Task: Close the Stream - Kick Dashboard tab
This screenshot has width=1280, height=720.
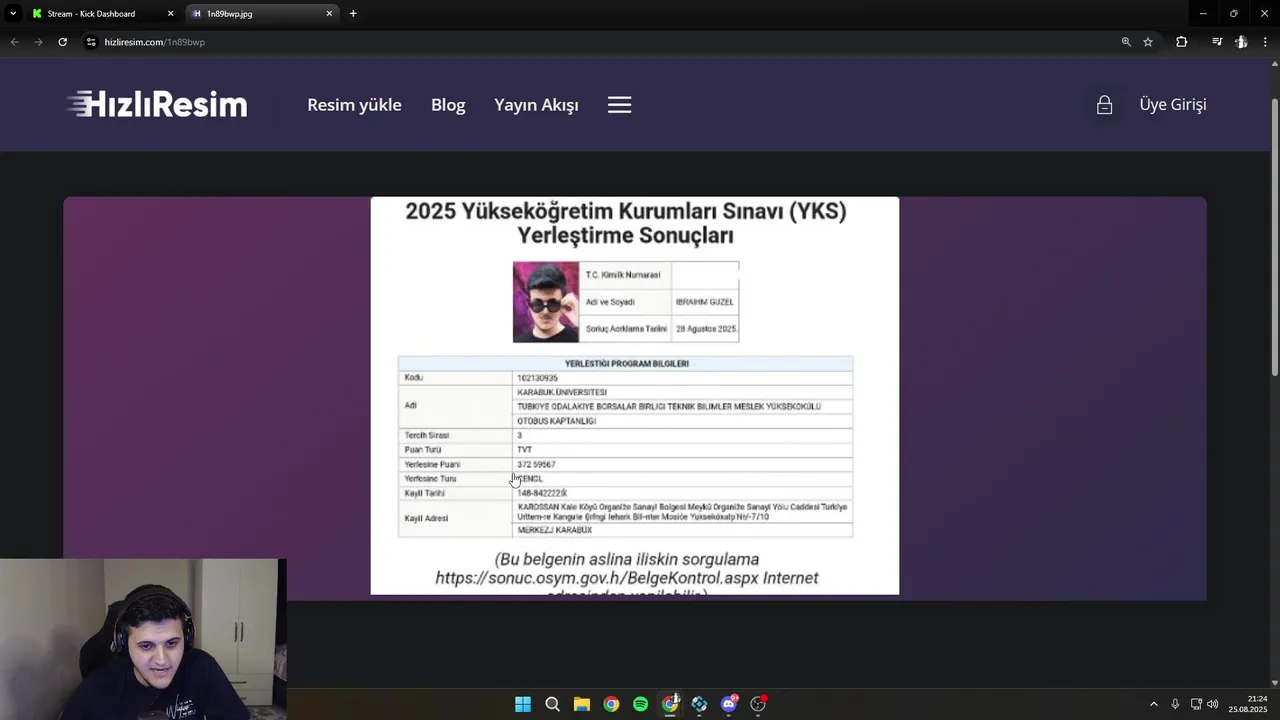Action: (x=170, y=14)
